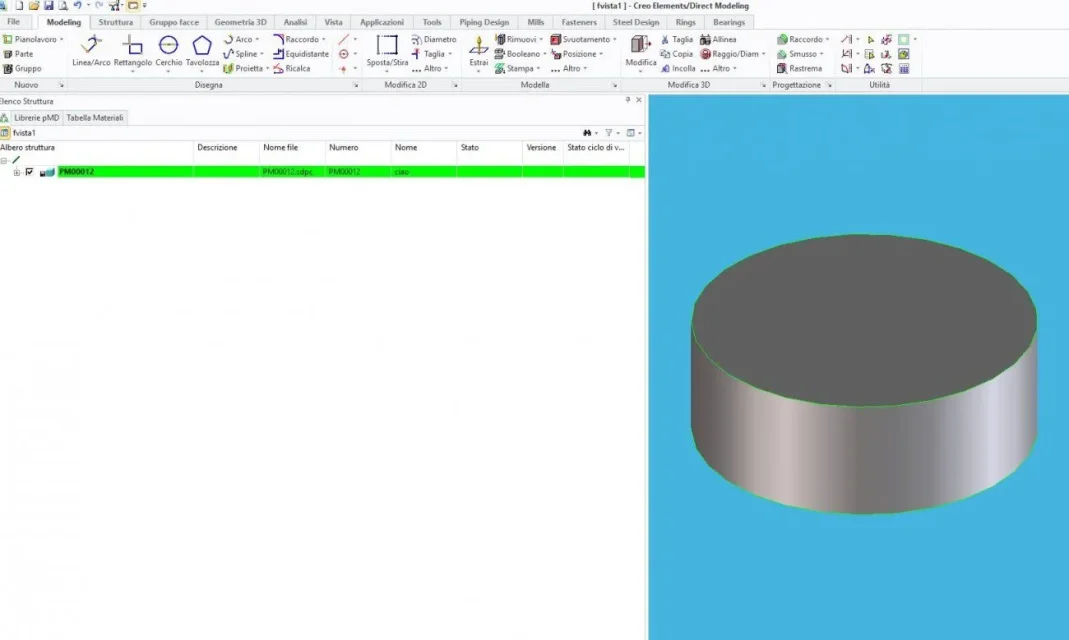Expand the Disegna group dialog launcher
The width and height of the screenshot is (1069, 640).
coord(355,85)
